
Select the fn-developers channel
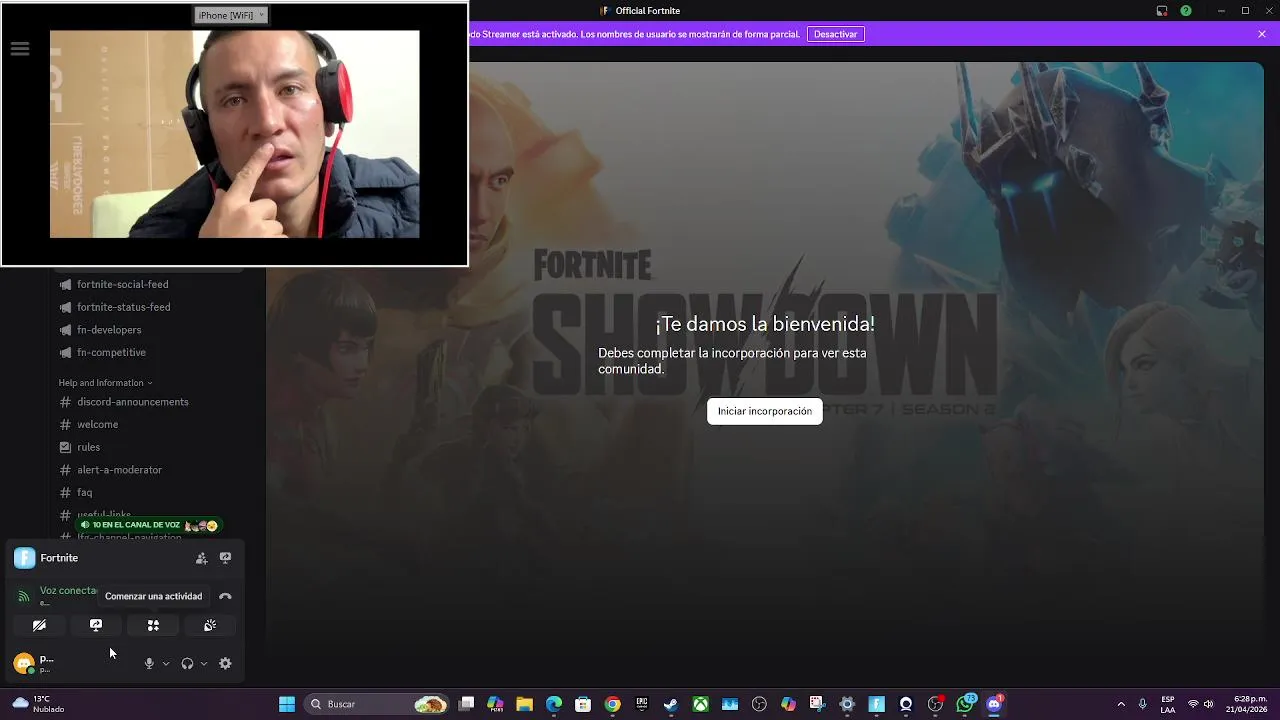tap(109, 330)
